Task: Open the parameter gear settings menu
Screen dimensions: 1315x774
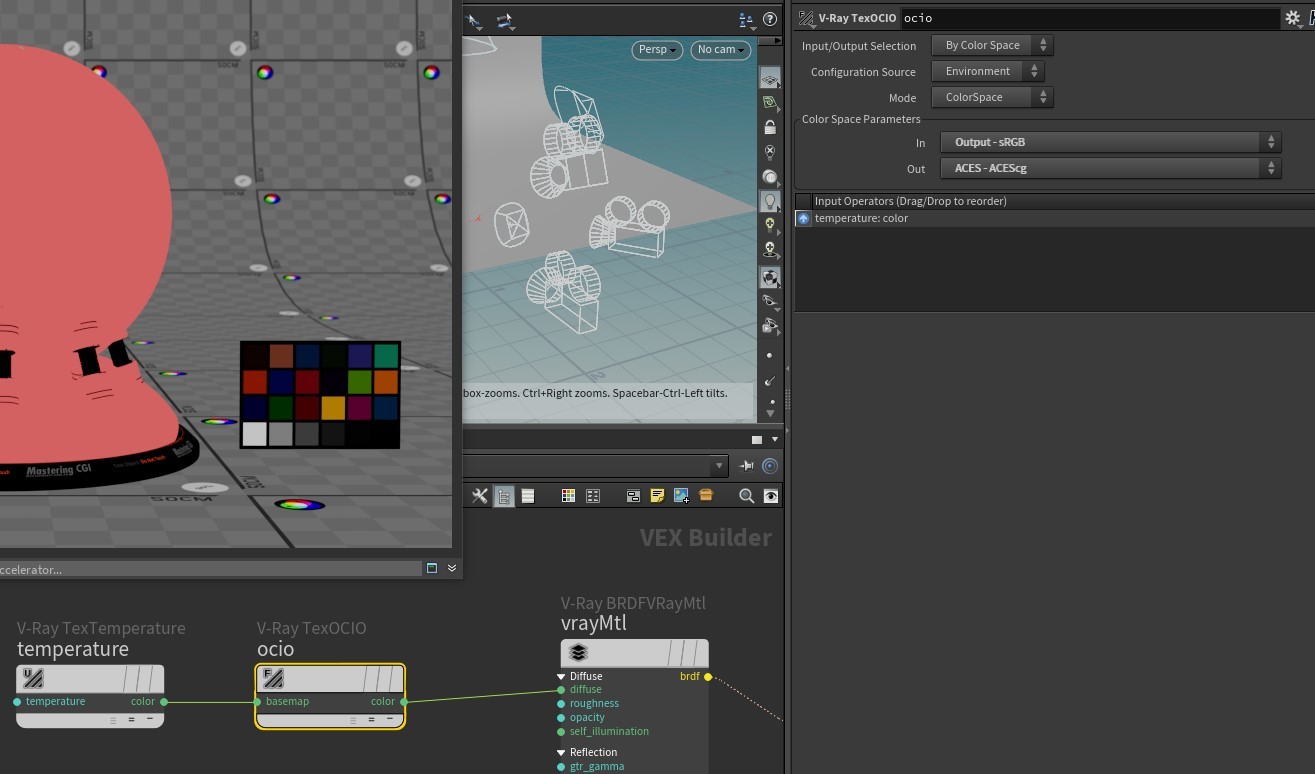Action: pyautogui.click(x=1291, y=18)
